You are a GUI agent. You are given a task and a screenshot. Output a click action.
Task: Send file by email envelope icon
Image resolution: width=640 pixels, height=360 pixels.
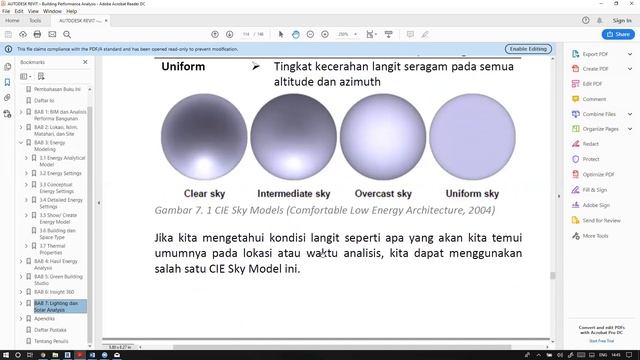coord(52,35)
